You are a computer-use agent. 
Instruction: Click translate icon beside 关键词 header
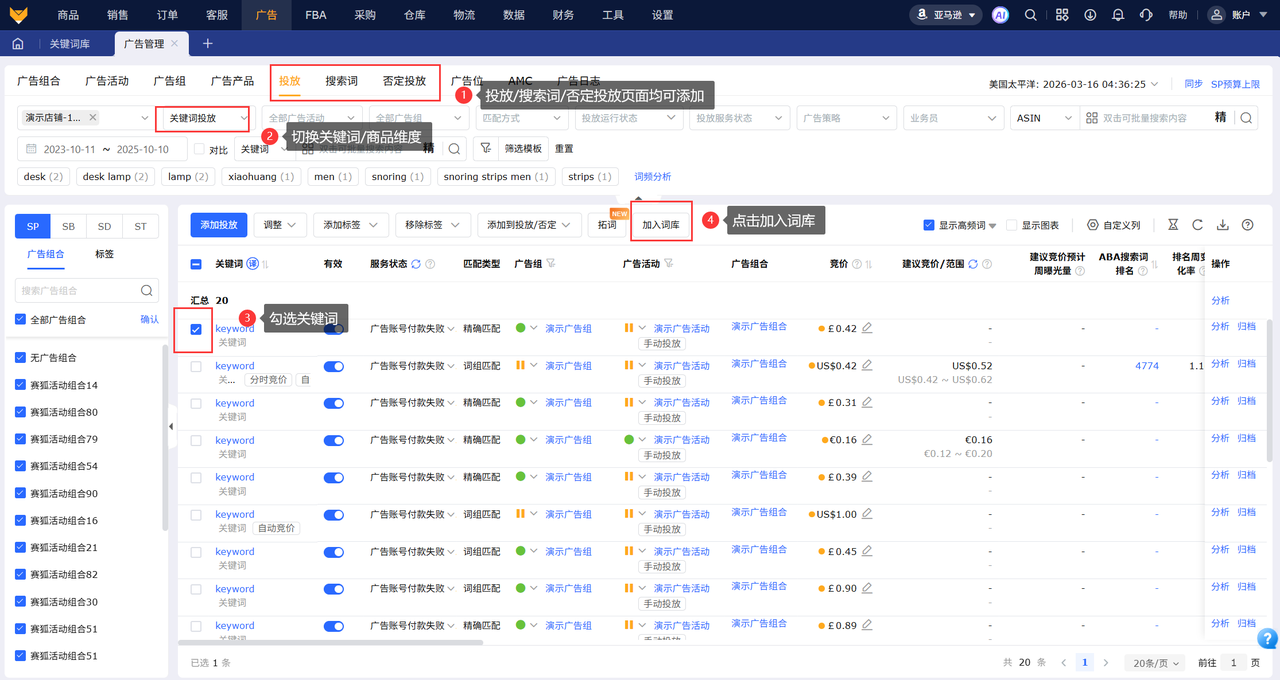(x=253, y=263)
